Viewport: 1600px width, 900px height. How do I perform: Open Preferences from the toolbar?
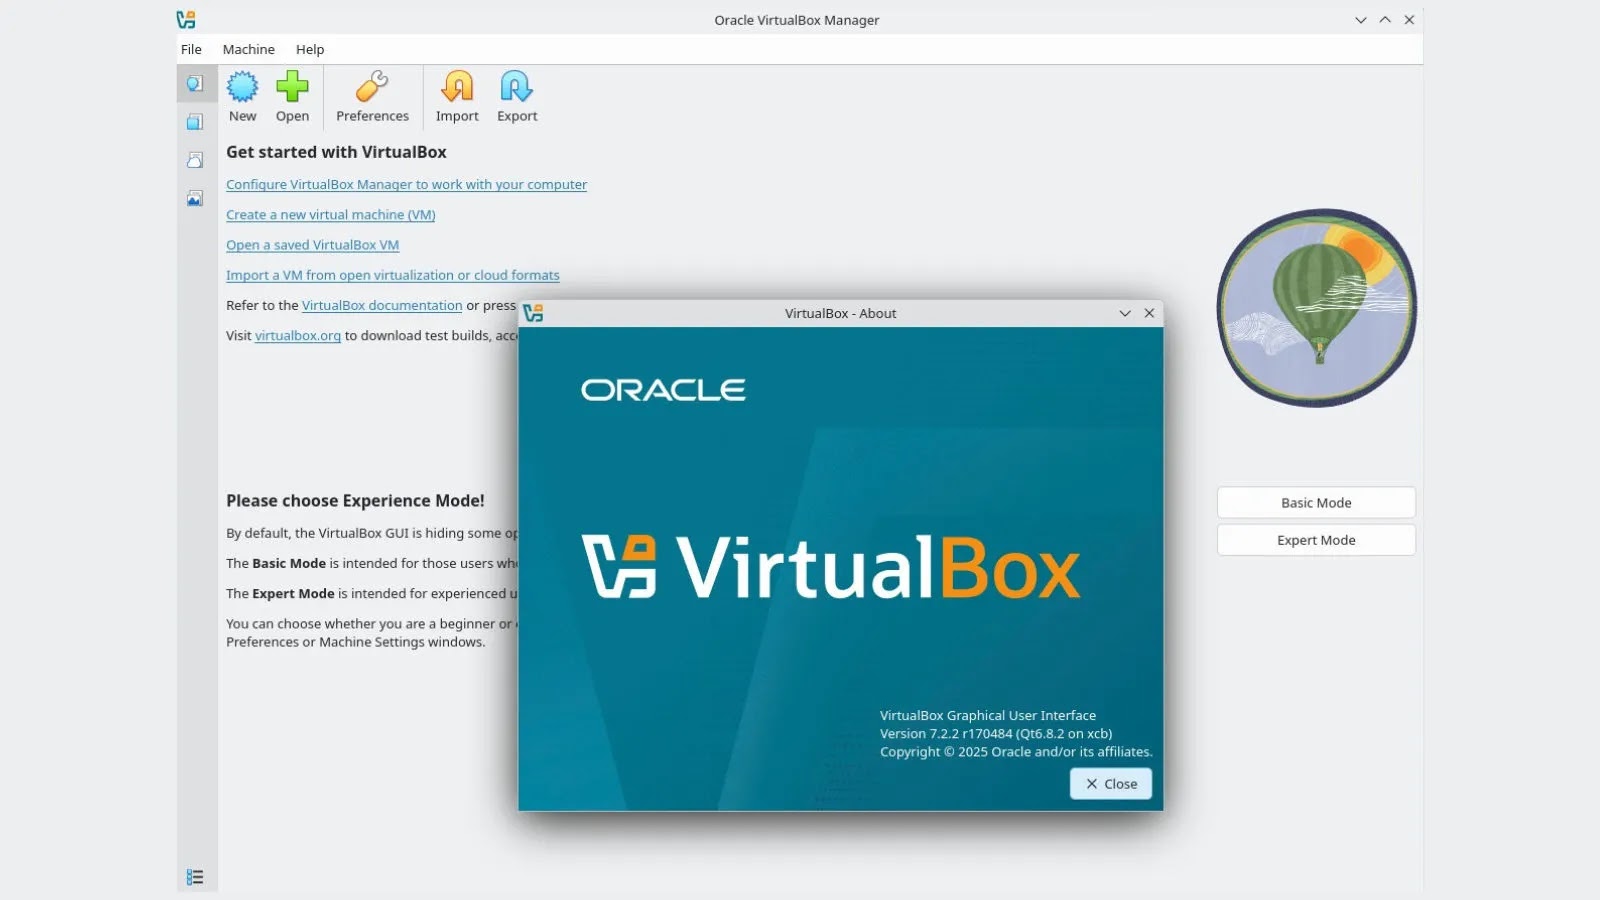pos(372,95)
